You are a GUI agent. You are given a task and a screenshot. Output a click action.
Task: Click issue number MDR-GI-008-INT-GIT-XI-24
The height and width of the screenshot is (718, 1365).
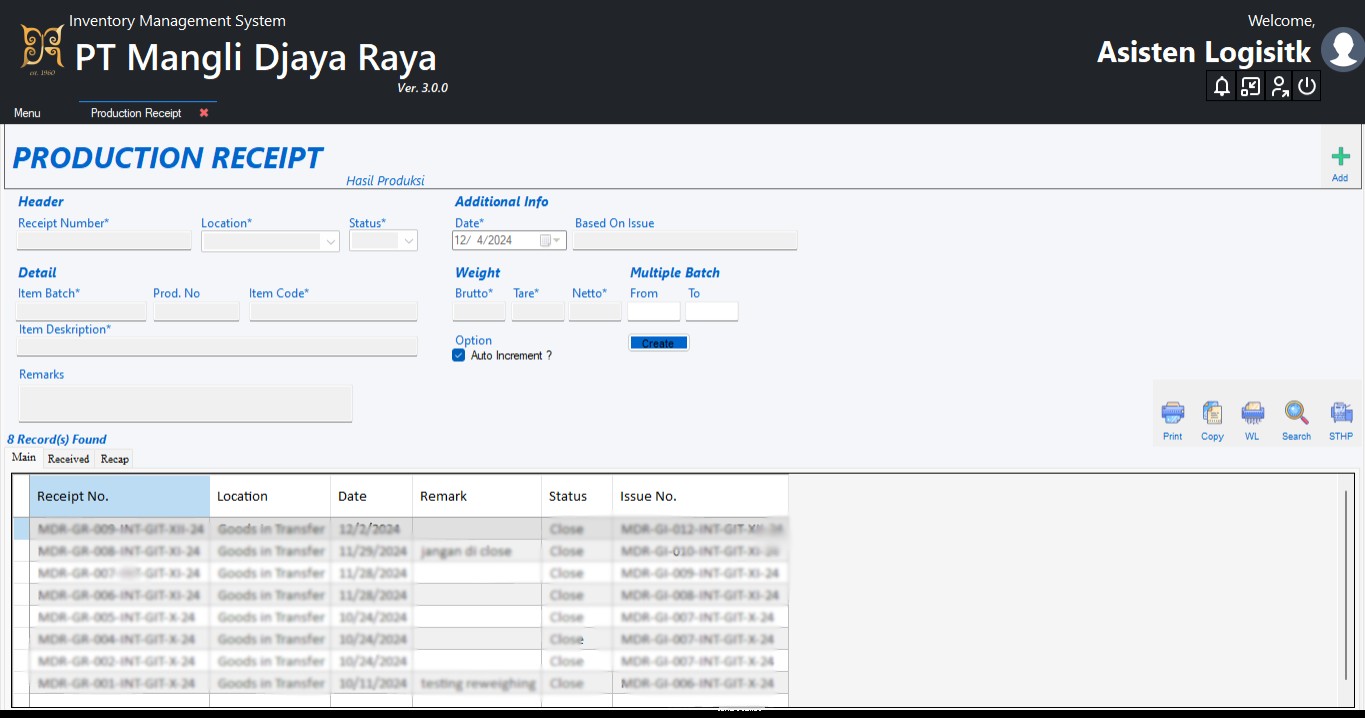coord(700,595)
